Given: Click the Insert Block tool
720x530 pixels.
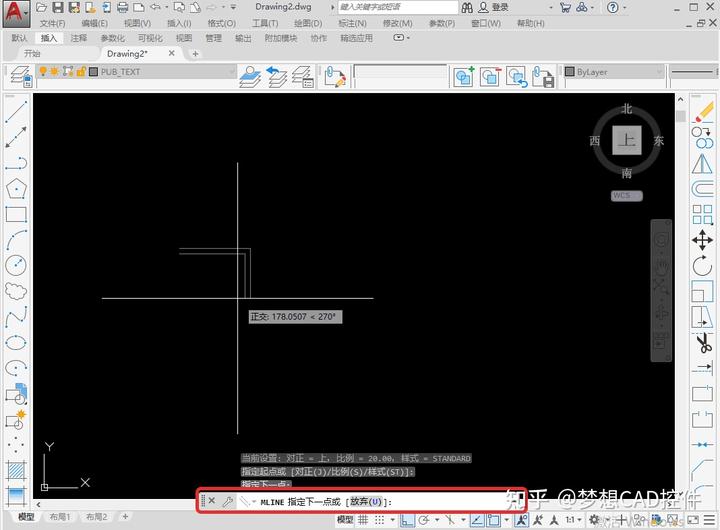Looking at the screenshot, I should (x=16, y=394).
